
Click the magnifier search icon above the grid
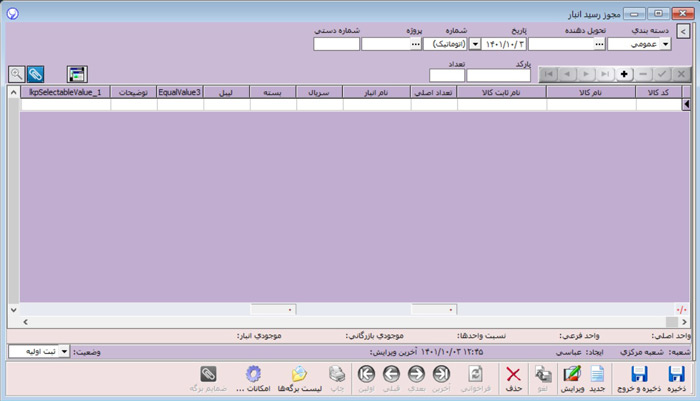click(x=16, y=74)
